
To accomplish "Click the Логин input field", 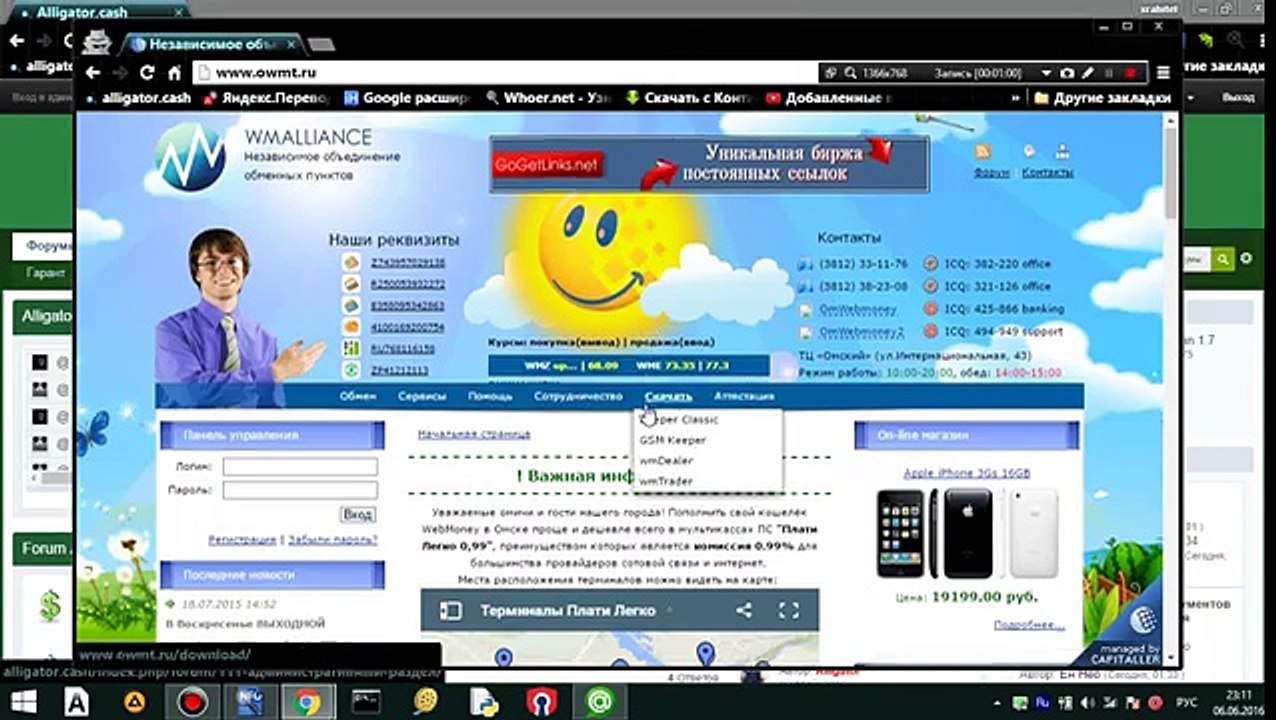I will coord(300,467).
